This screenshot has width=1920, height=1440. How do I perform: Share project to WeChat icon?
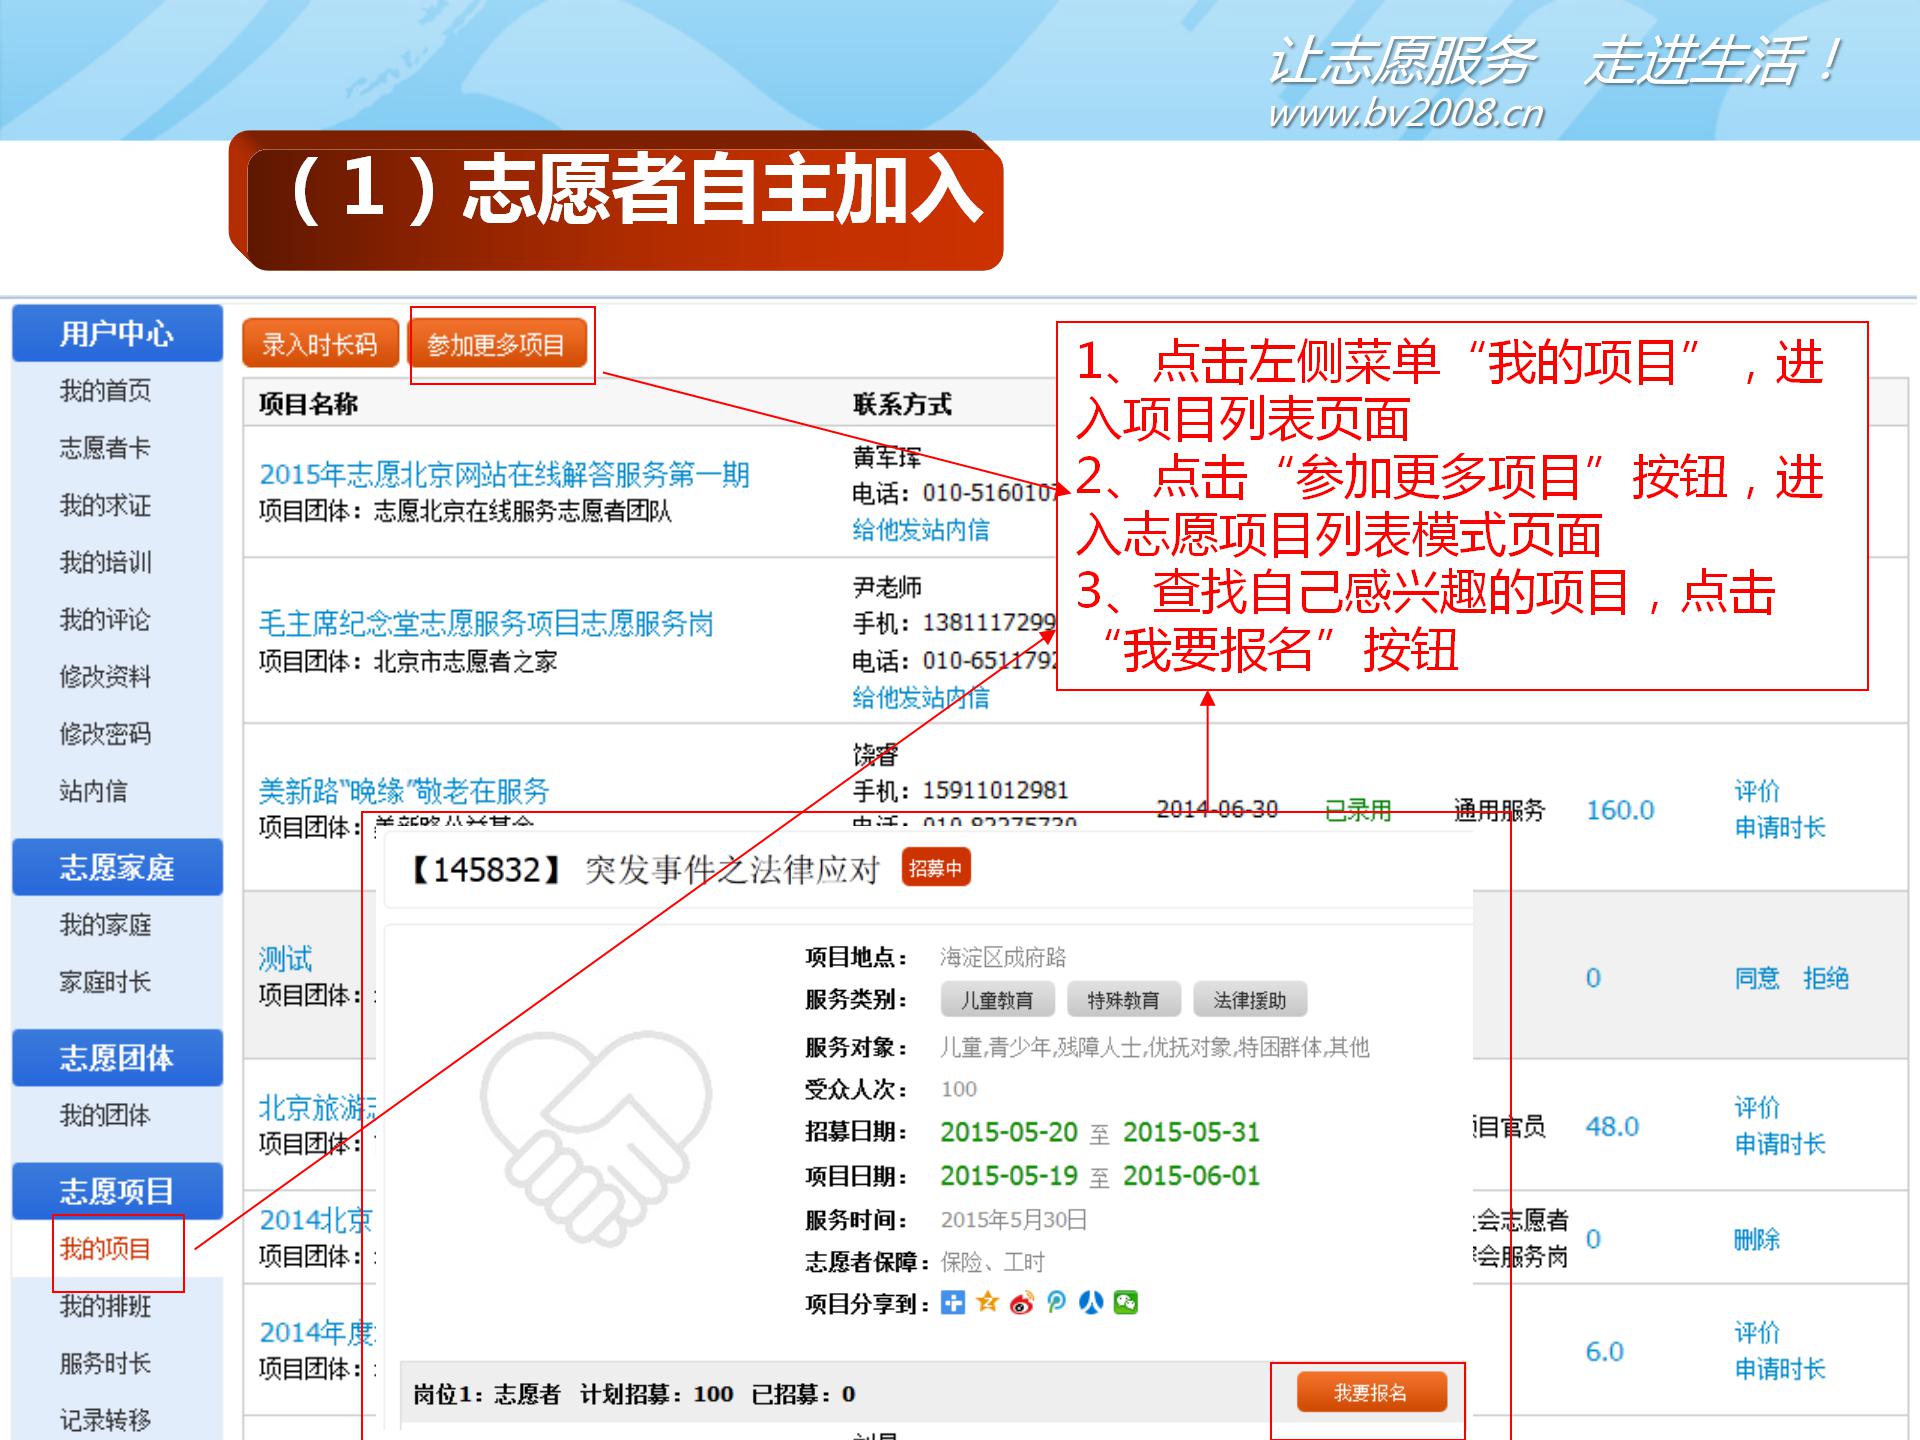pyautogui.click(x=1126, y=1302)
